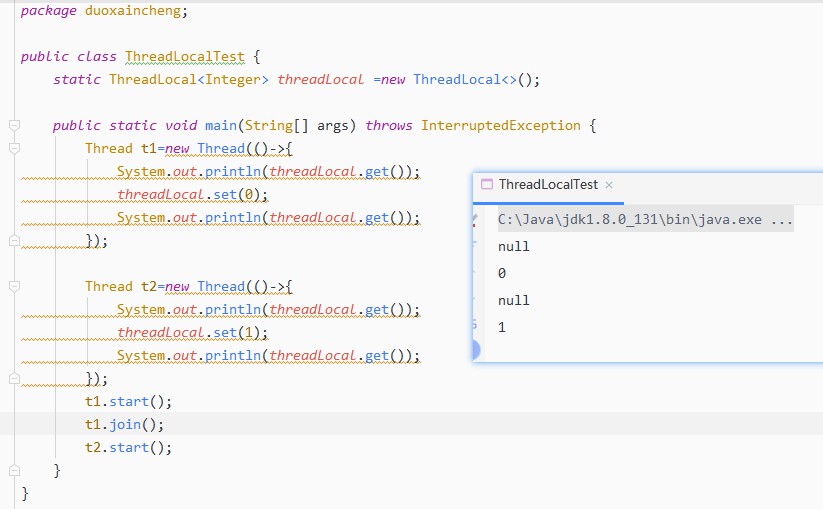Click the Thread t2 variable declaration

(121, 287)
